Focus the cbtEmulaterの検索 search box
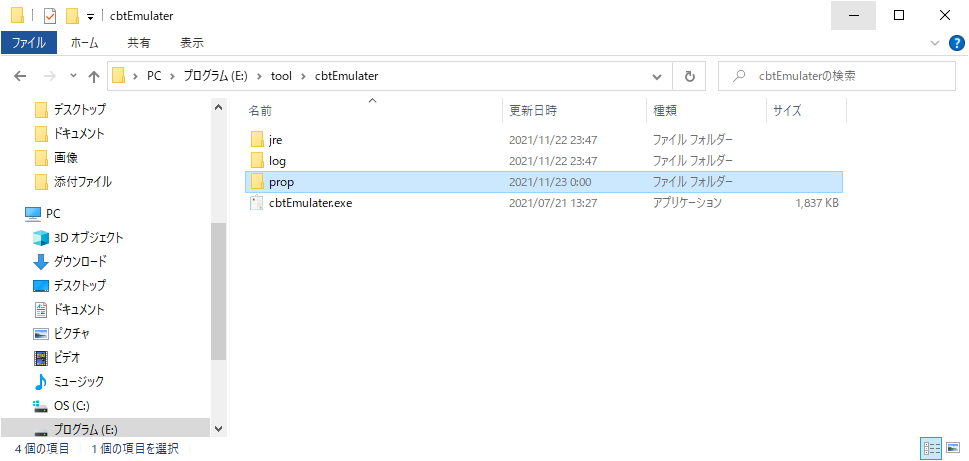This screenshot has width=969, height=461. [x=837, y=76]
